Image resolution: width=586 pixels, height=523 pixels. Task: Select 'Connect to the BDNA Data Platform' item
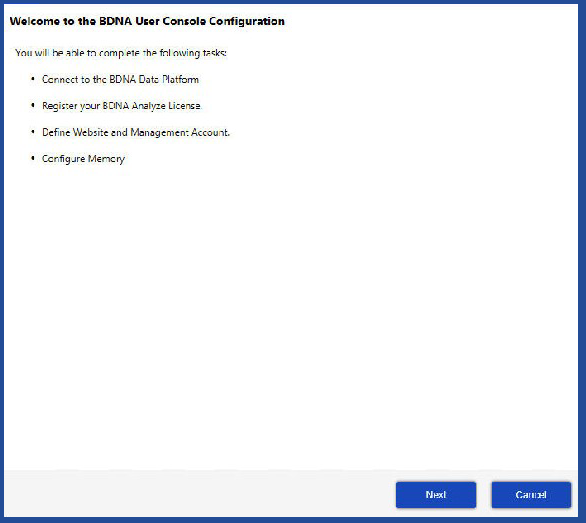click(x=120, y=79)
